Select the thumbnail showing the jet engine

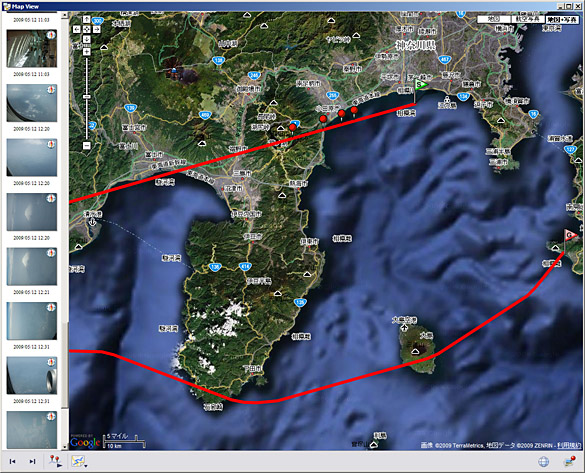pyautogui.click(x=32, y=375)
